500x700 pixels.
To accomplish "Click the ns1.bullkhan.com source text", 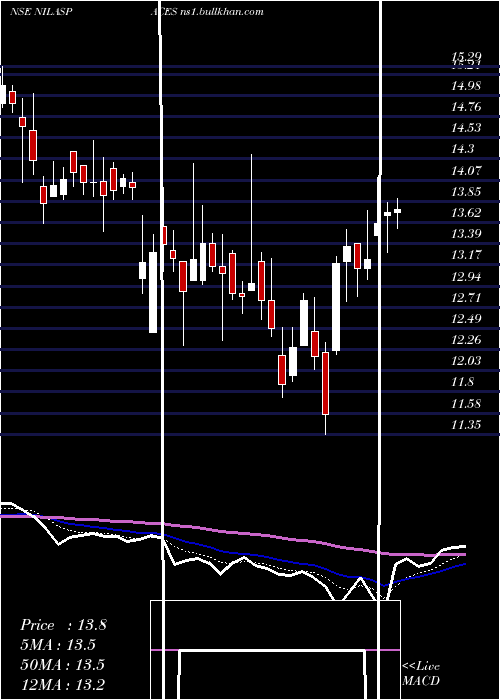I will (221, 12).
